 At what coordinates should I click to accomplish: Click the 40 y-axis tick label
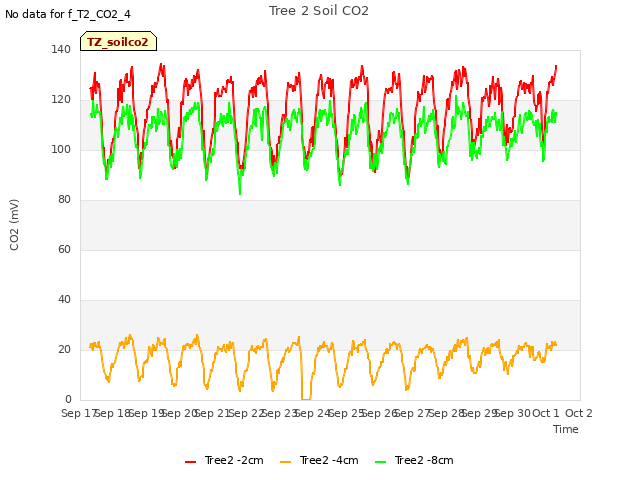click(64, 300)
